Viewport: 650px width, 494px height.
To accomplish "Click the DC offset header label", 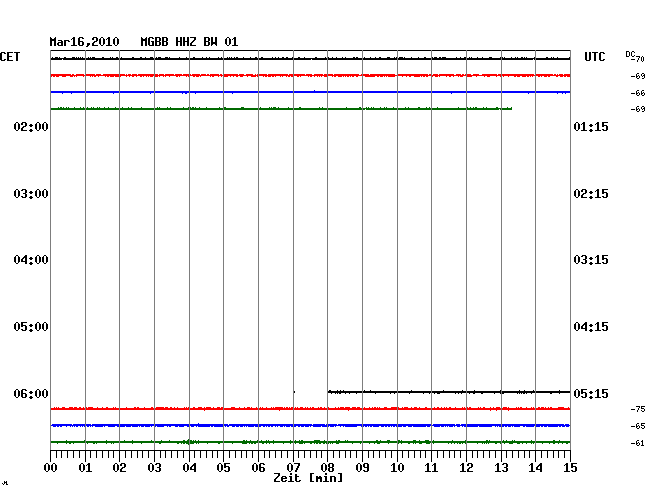I will (630, 54).
